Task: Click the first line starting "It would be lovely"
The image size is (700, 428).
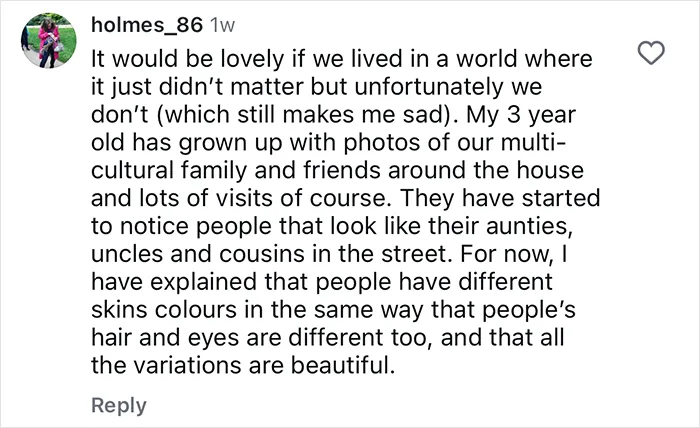Action: click(x=342, y=59)
